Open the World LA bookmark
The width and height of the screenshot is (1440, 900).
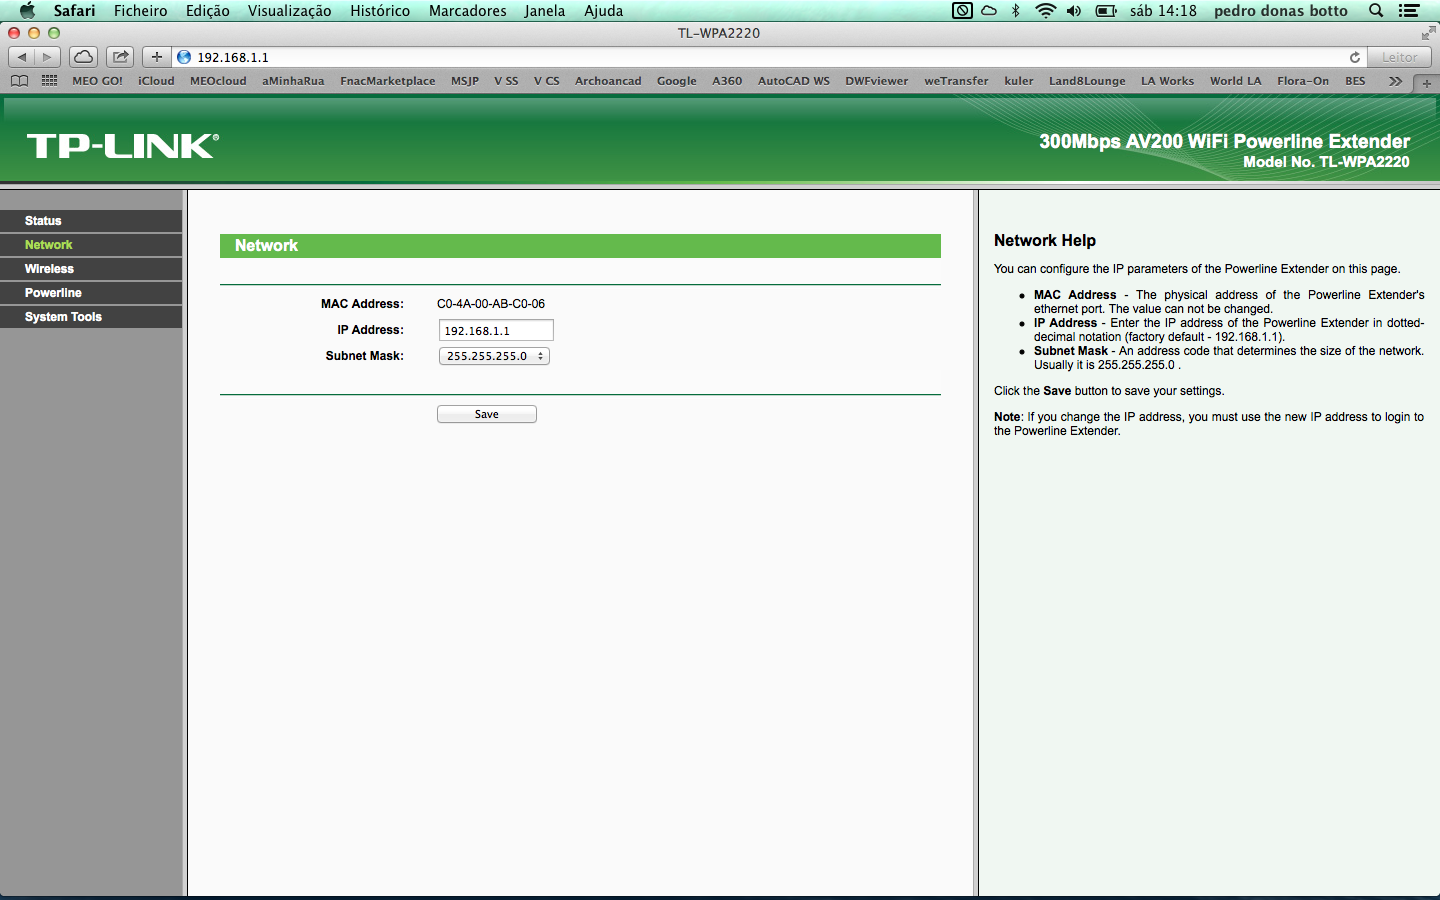(1236, 81)
